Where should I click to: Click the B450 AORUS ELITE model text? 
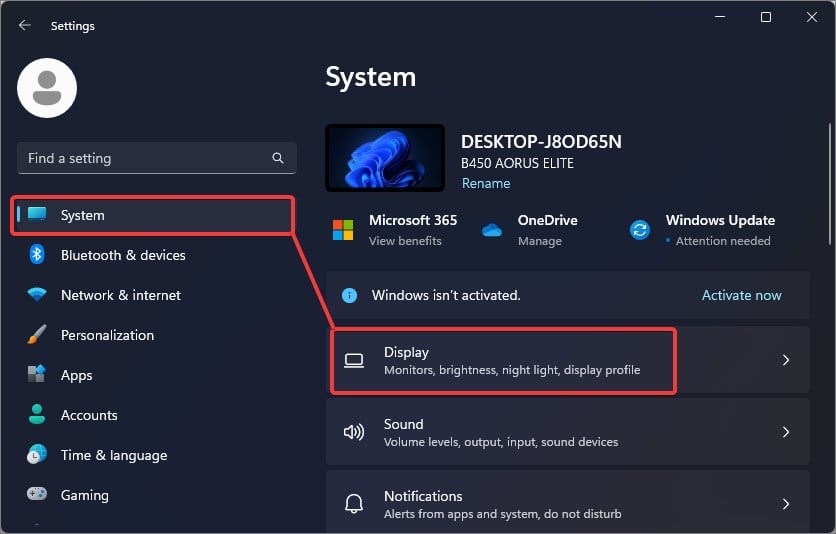517,163
